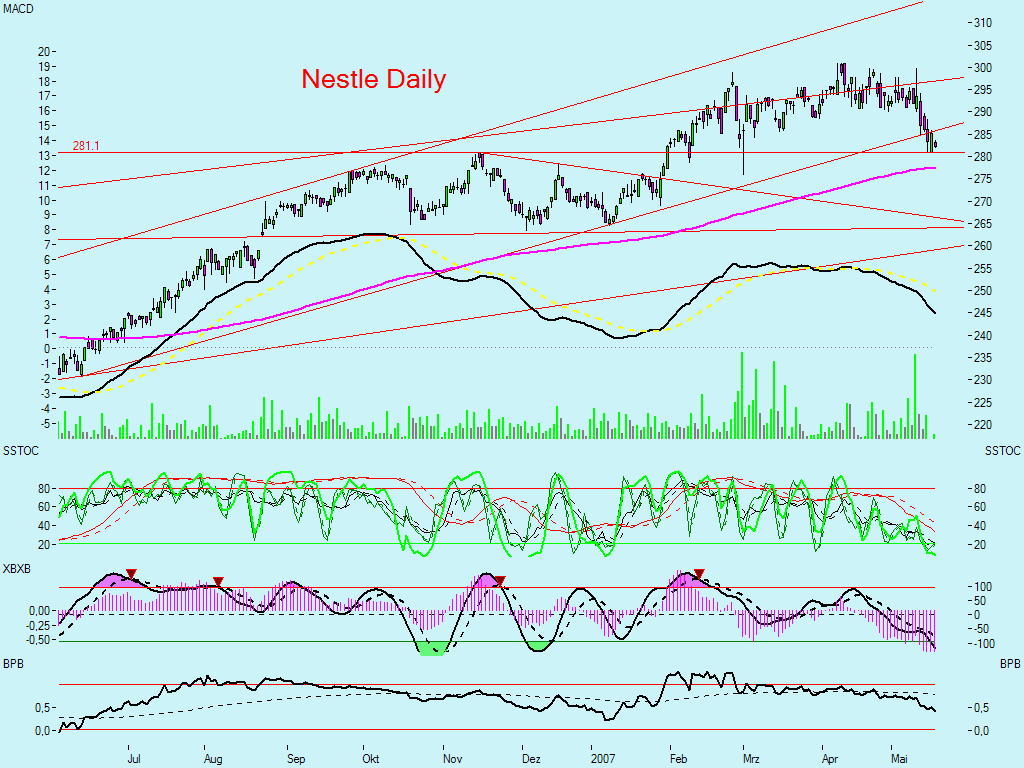Click the SSTOC label on the right side
The height and width of the screenshot is (768, 1024).
coord(1003,451)
